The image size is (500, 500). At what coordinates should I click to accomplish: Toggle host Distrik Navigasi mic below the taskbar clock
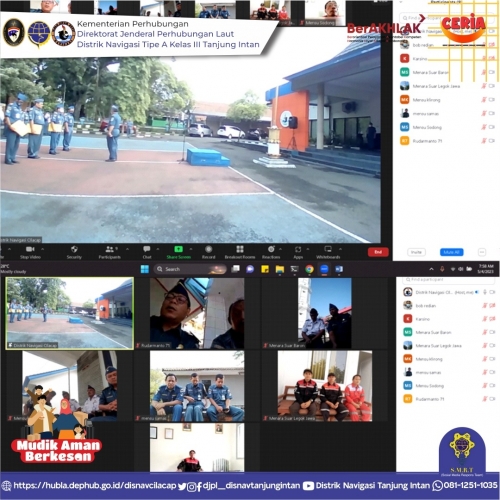485,292
